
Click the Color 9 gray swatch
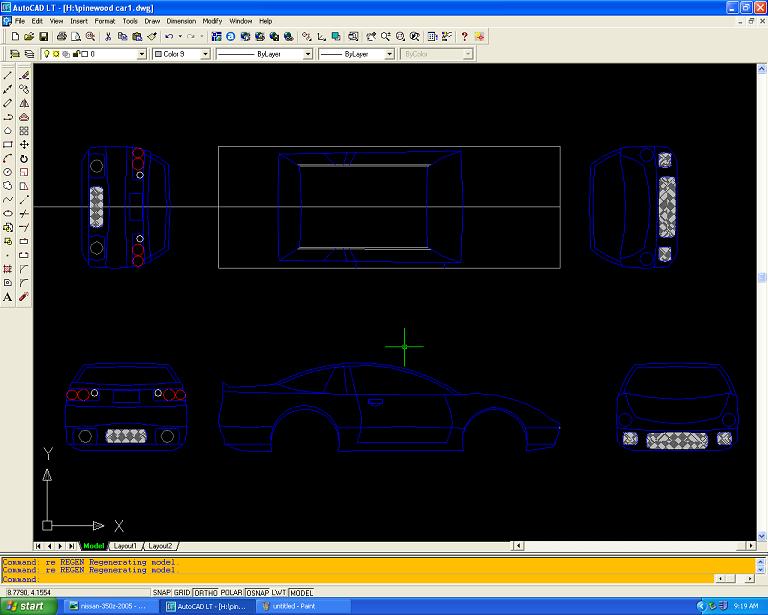point(158,54)
